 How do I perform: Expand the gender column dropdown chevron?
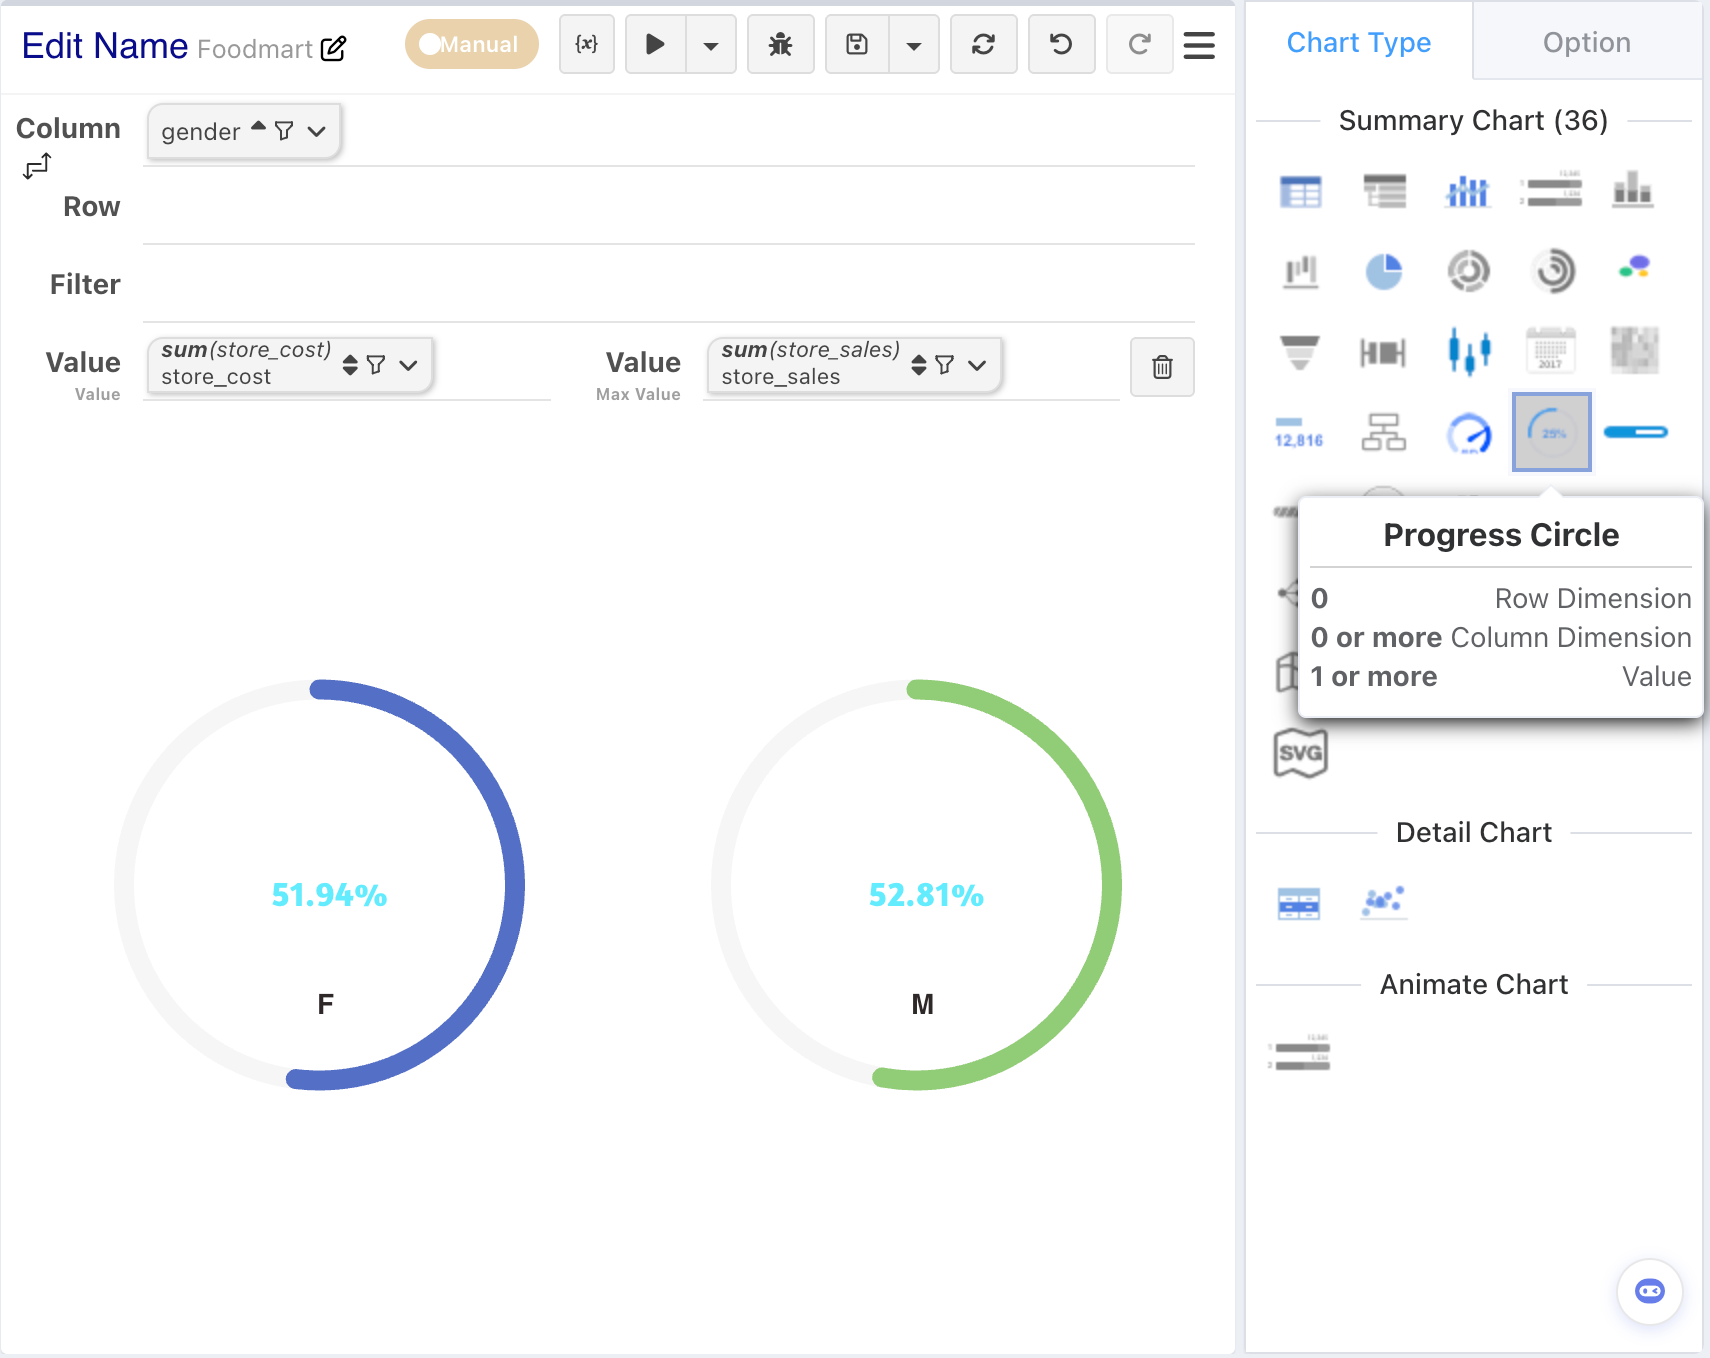(x=317, y=132)
